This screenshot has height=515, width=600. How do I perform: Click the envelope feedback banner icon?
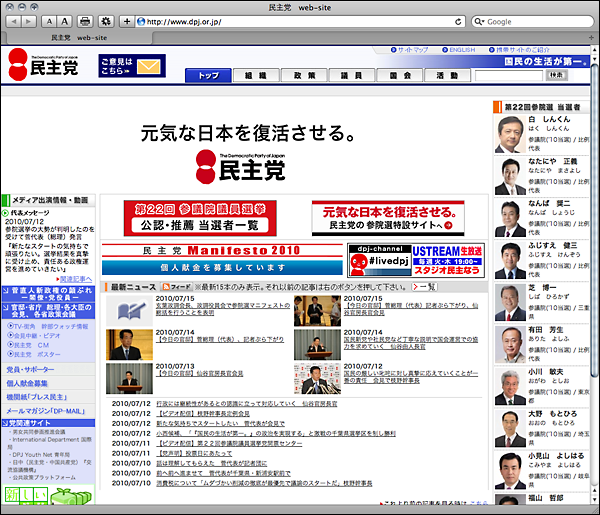tap(150, 66)
